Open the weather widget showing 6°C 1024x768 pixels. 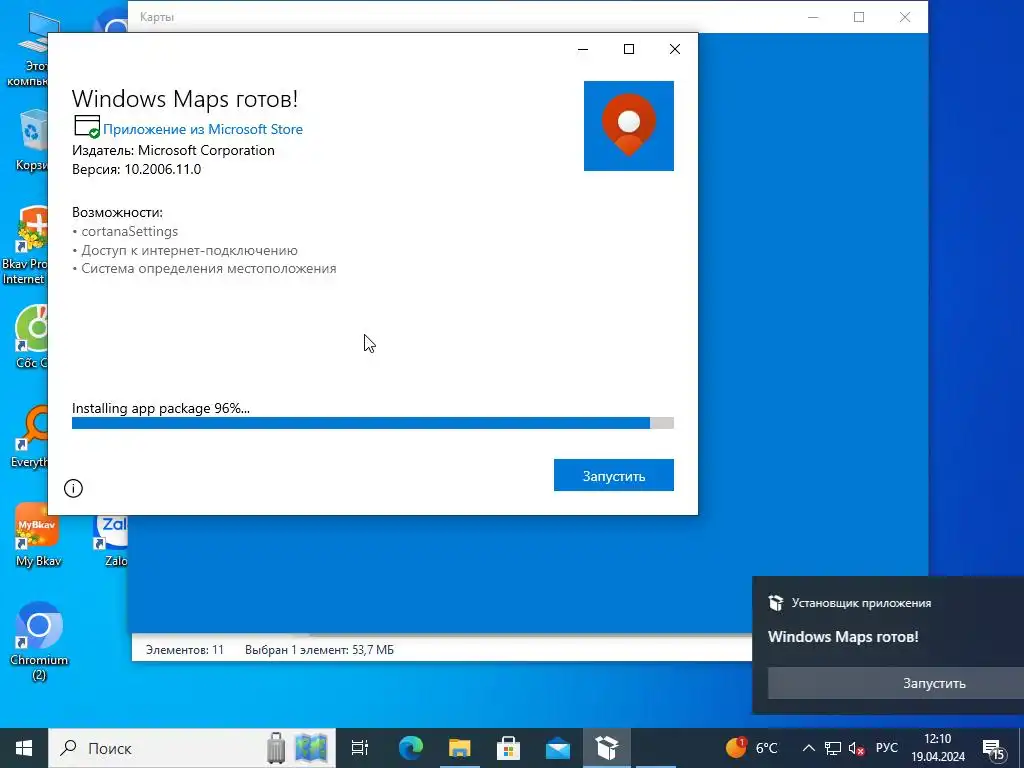(x=752, y=748)
